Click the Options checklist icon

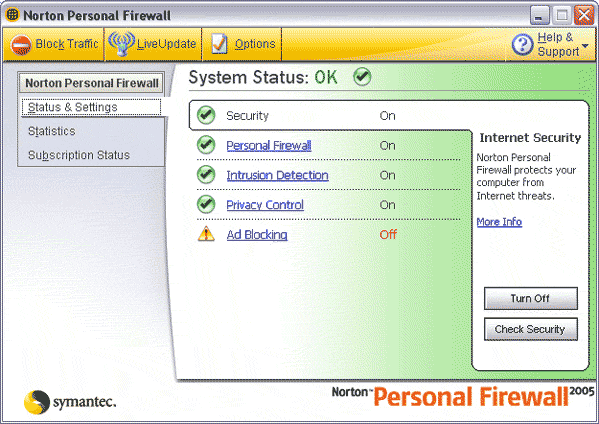tap(220, 44)
